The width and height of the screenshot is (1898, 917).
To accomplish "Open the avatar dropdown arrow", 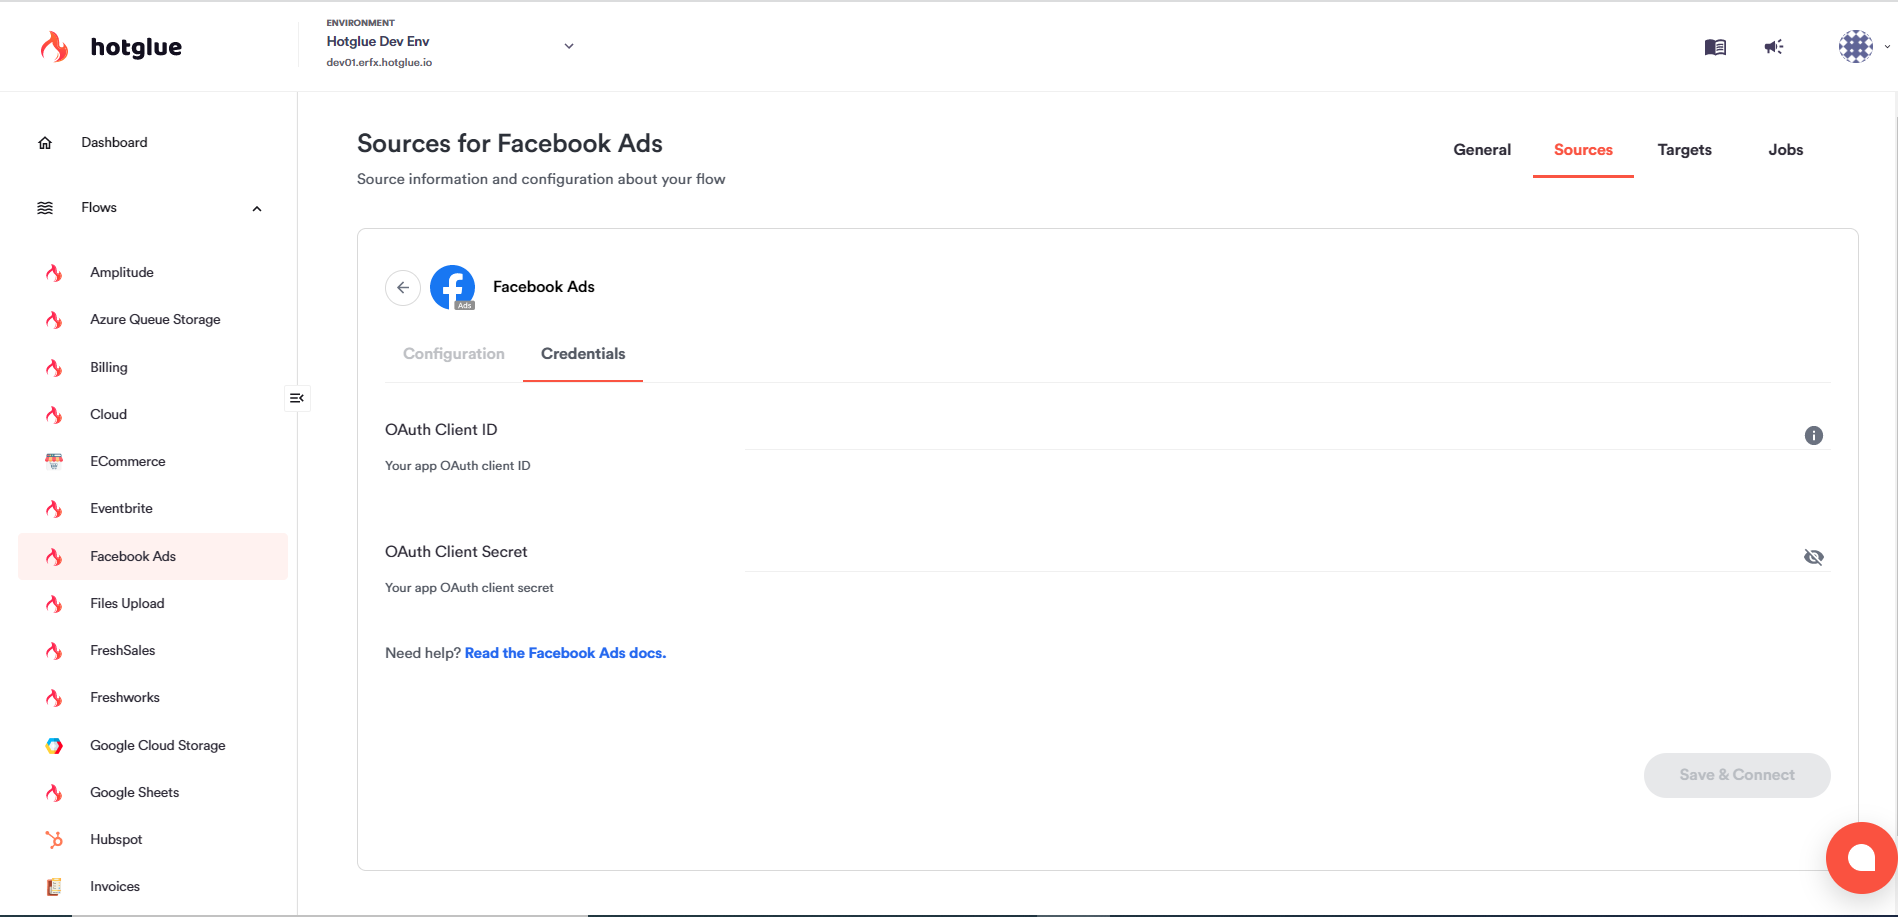I will point(1887,46).
